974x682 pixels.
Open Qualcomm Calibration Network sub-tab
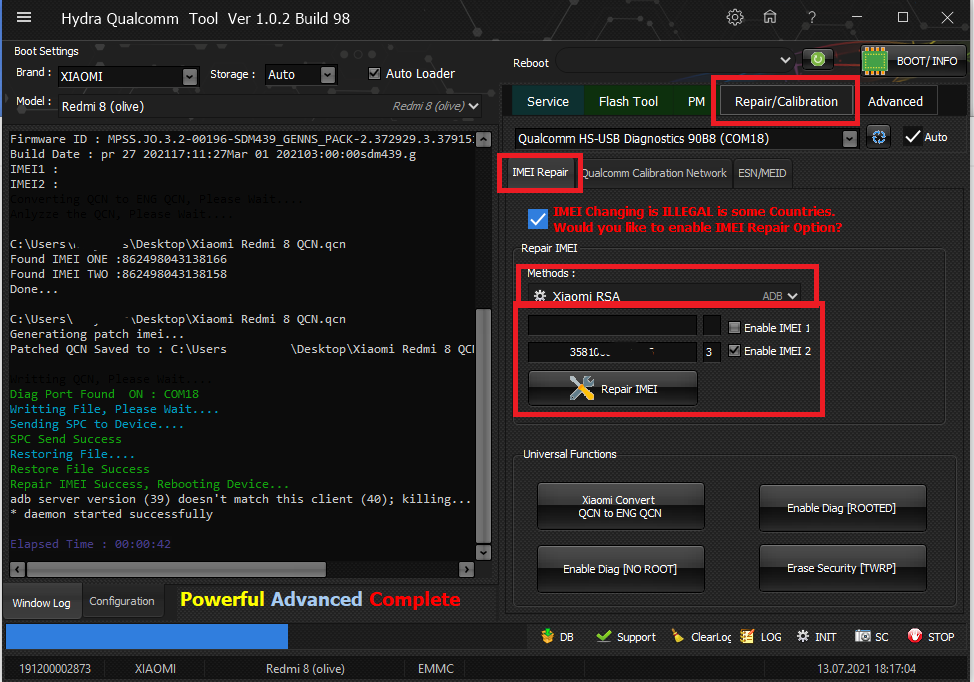[x=654, y=173]
